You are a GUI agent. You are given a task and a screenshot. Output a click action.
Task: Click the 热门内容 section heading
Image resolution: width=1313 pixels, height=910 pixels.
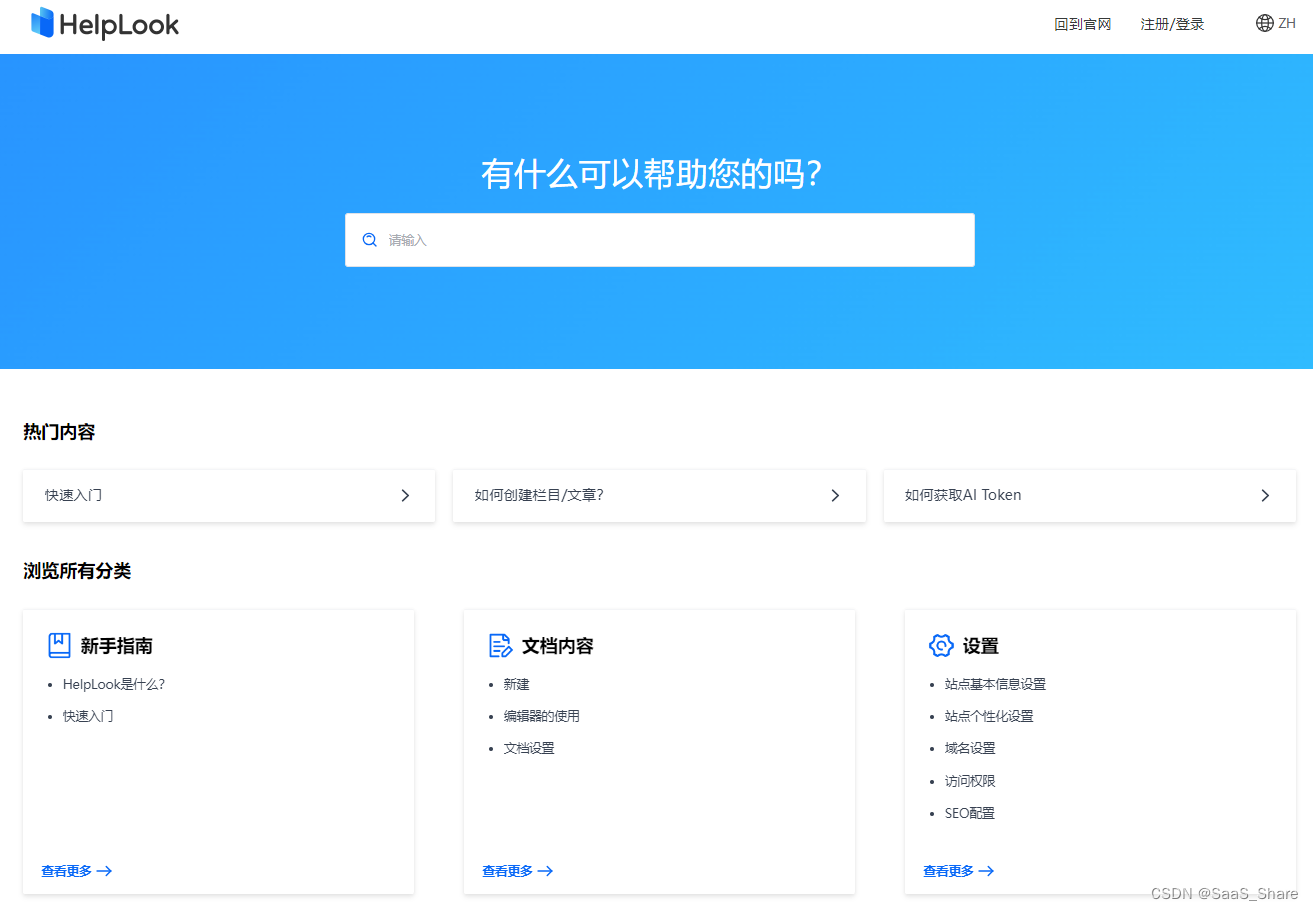tap(59, 432)
